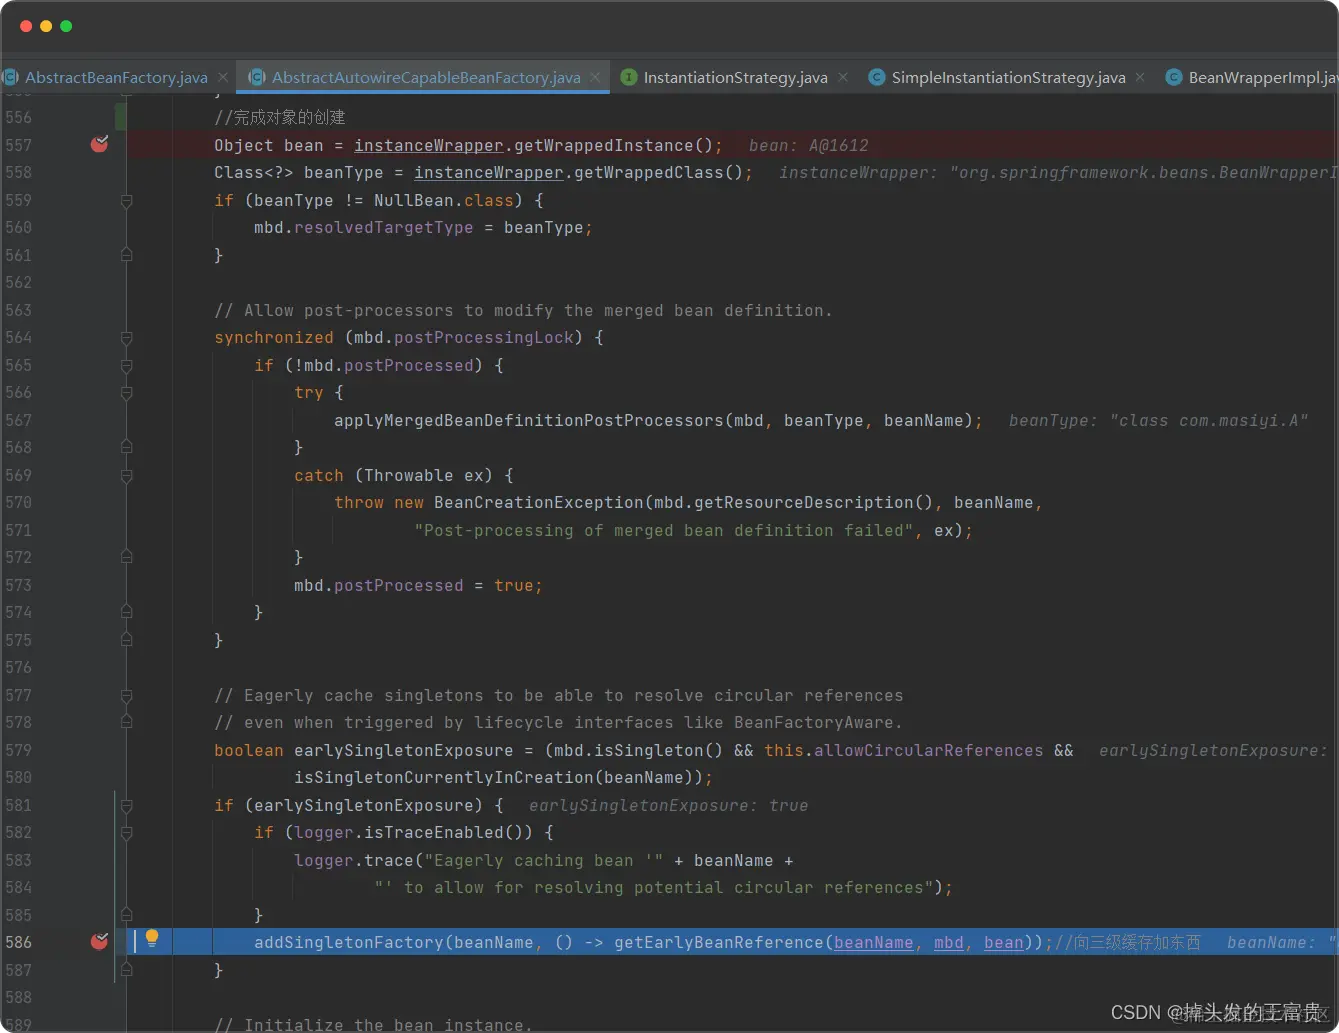This screenshot has height=1033, width=1339.
Task: Click the //完成对象的创建 comment on line 556
Action: [279, 117]
